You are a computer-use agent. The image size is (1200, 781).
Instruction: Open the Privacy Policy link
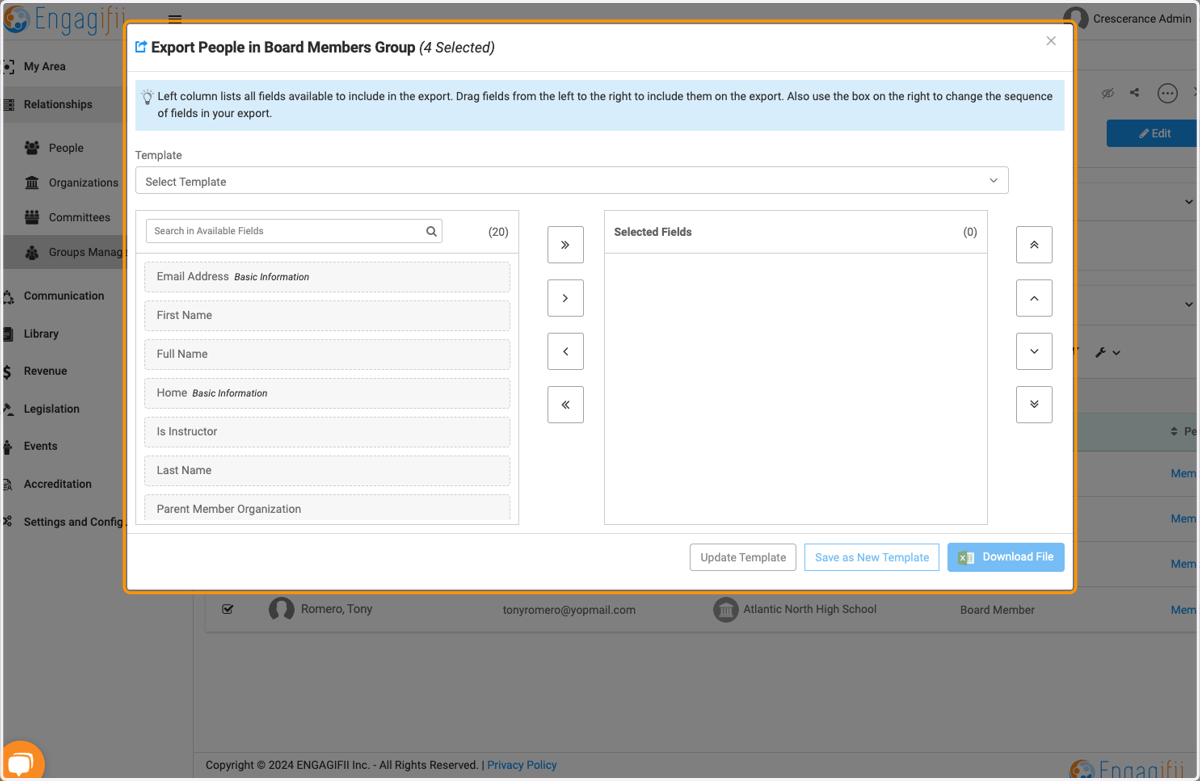522,765
